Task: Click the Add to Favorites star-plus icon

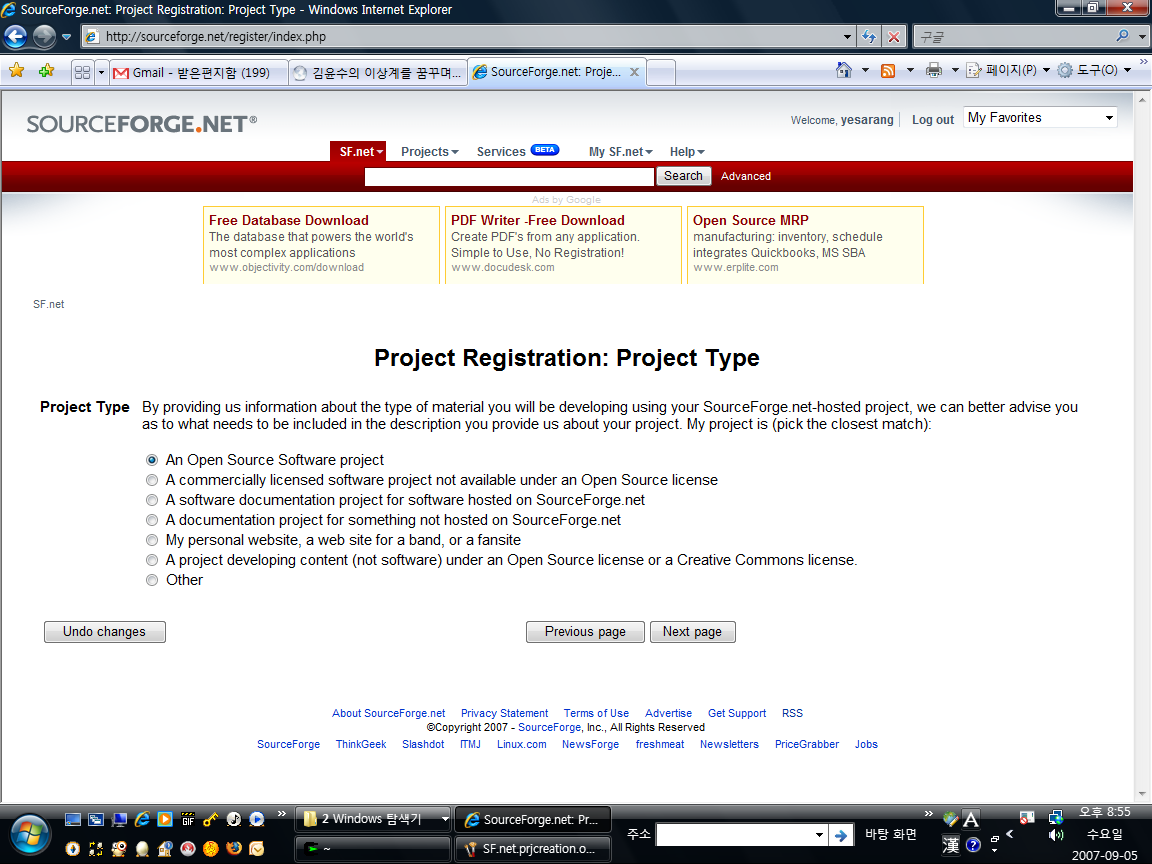Action: (46, 71)
